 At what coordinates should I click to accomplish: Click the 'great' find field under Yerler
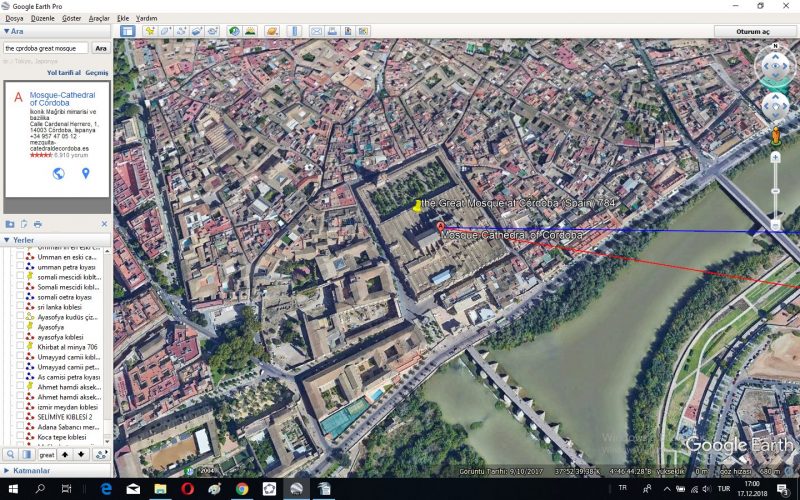click(x=46, y=455)
